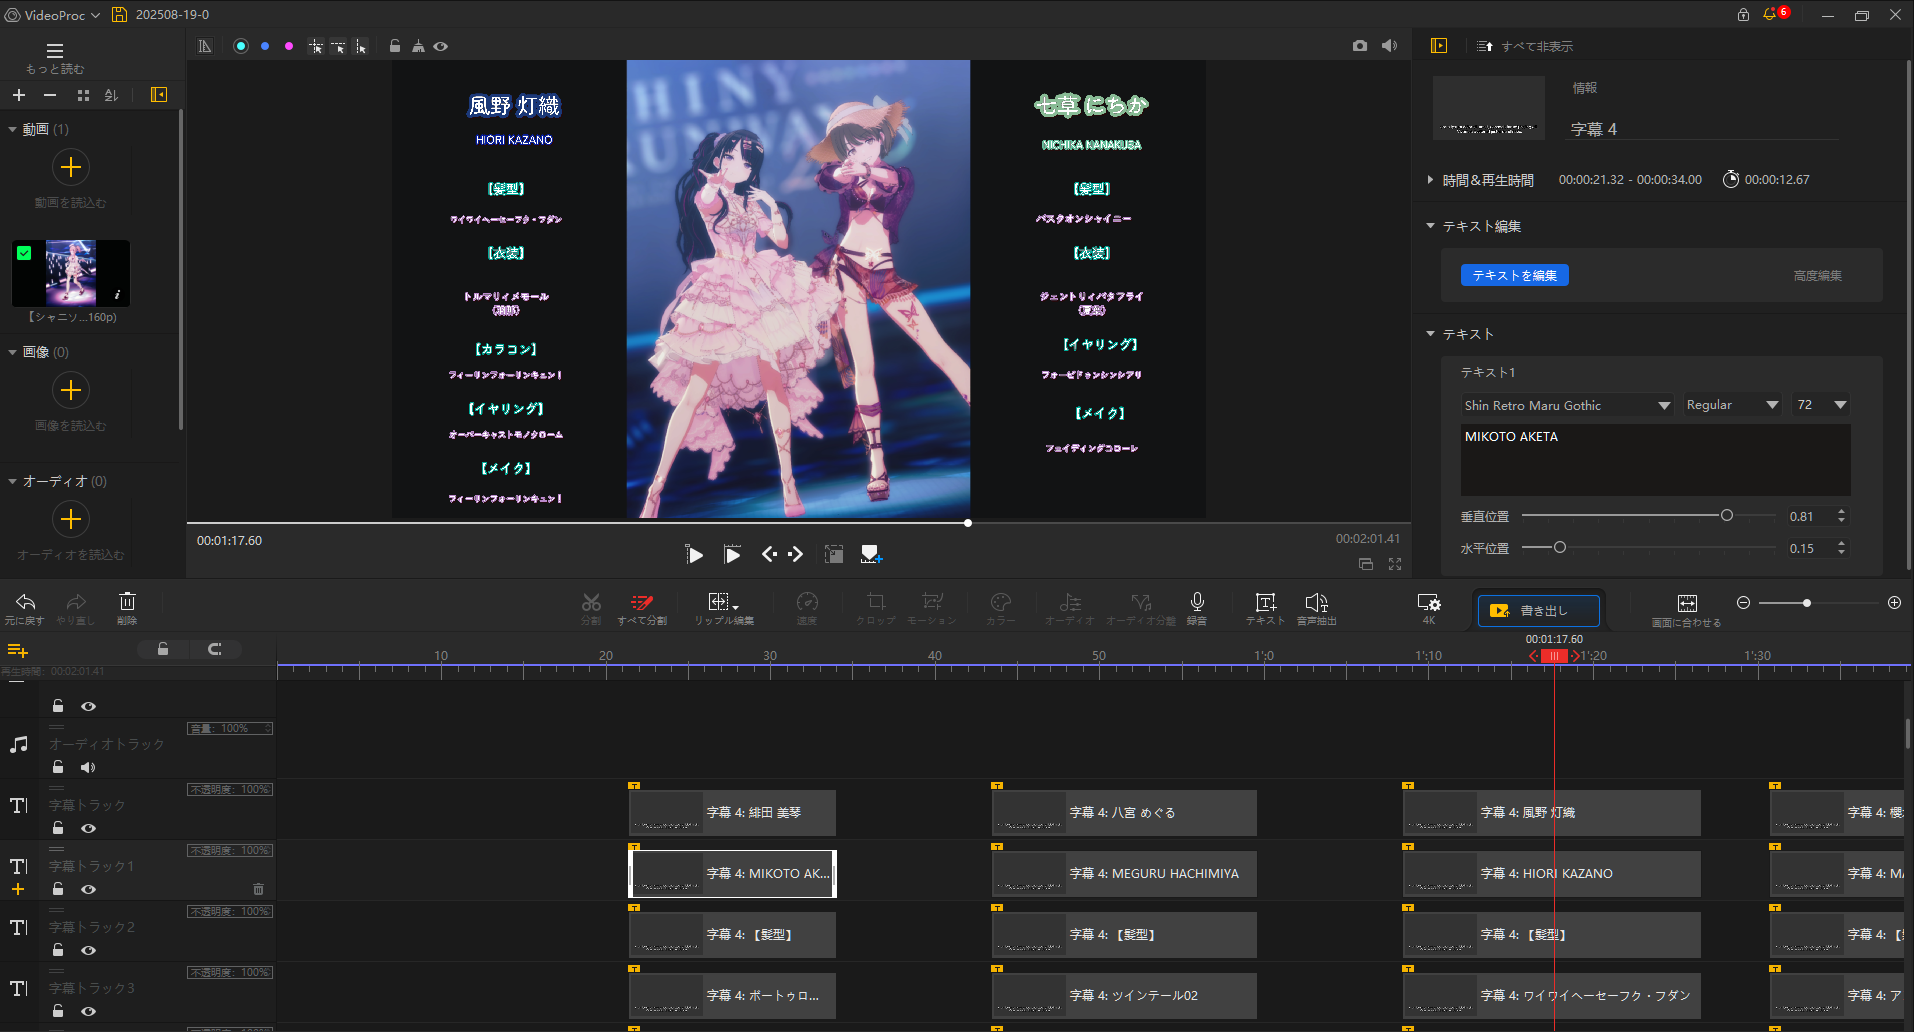Viewport: 1914px width, 1032px height.
Task: Adjust the 水平位置 slider handle
Action: tap(1559, 548)
